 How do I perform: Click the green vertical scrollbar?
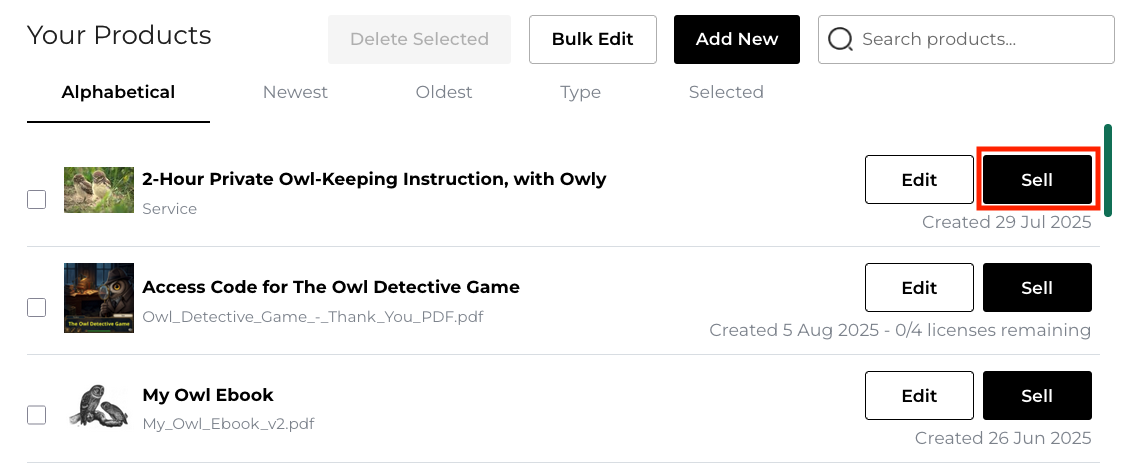point(1107,170)
